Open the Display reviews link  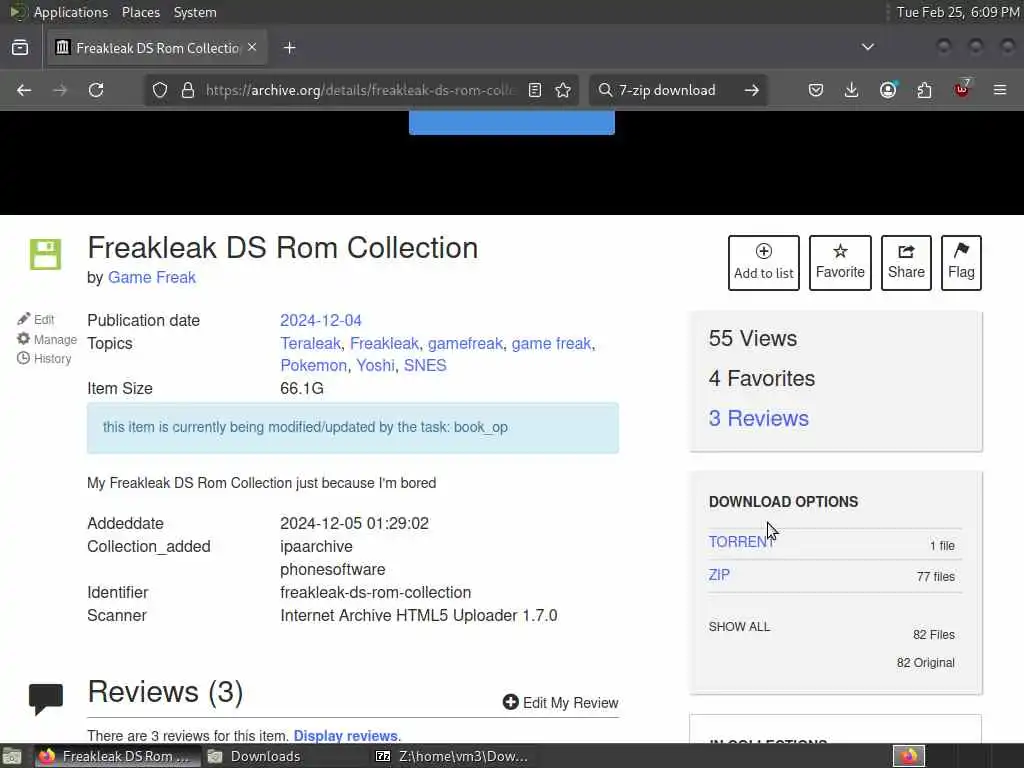click(x=345, y=736)
